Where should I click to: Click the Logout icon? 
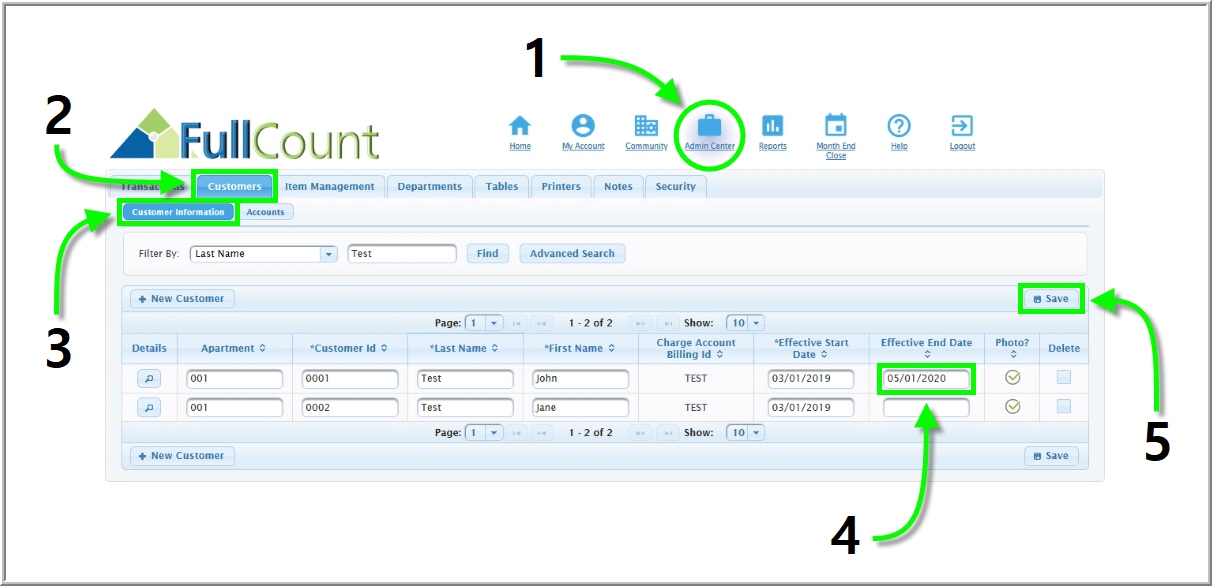pyautogui.click(x=962, y=126)
